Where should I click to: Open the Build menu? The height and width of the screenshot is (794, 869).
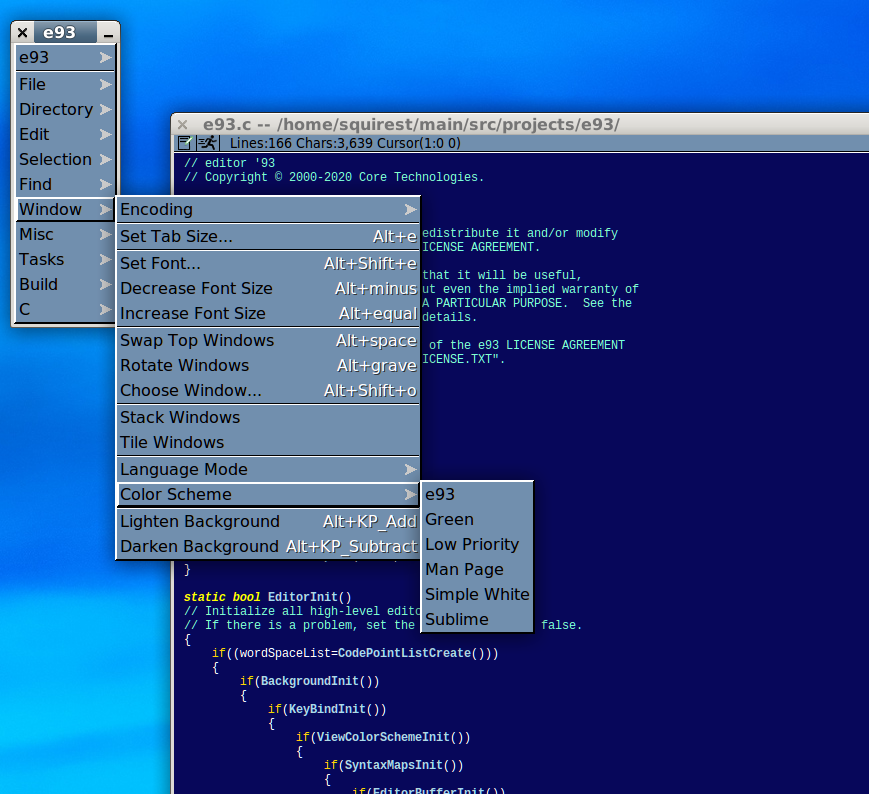click(65, 284)
